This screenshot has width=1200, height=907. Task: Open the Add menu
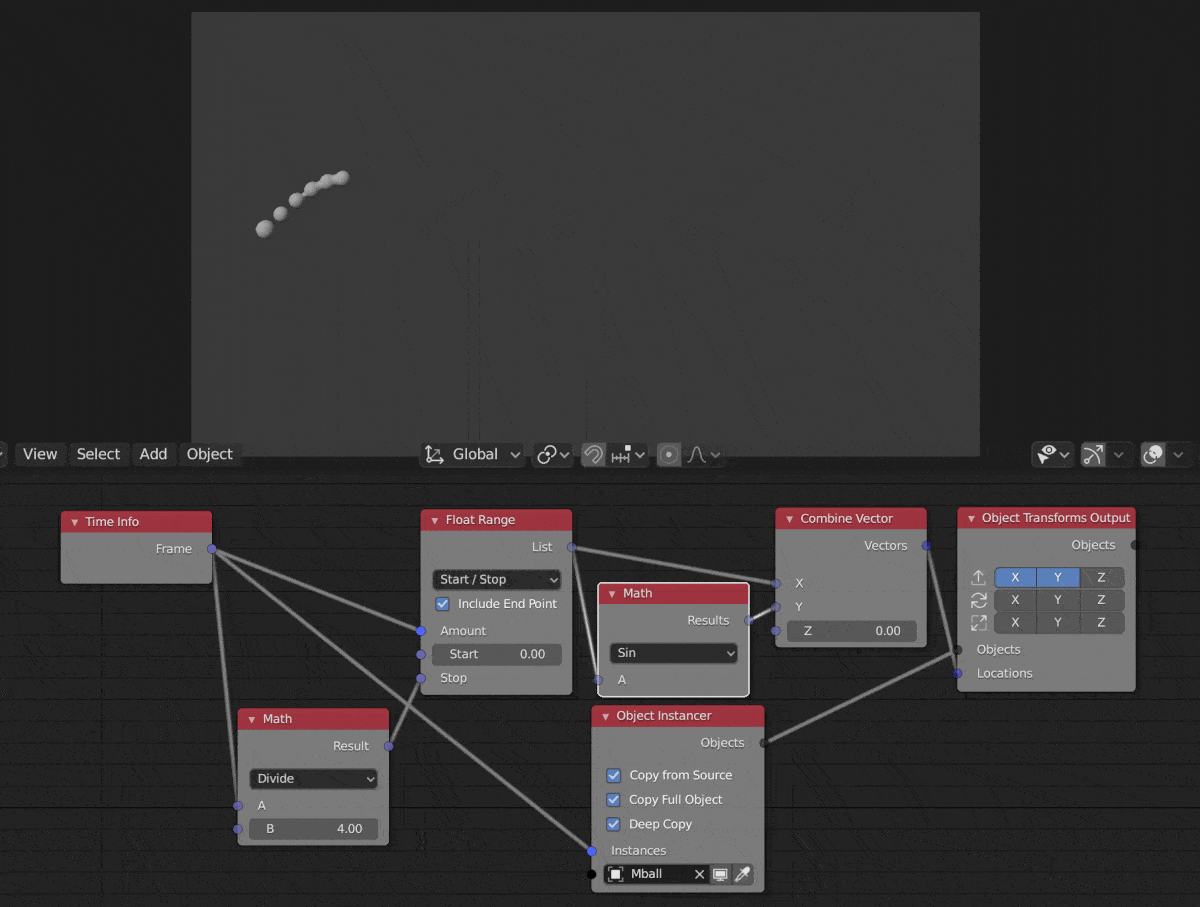click(x=153, y=454)
